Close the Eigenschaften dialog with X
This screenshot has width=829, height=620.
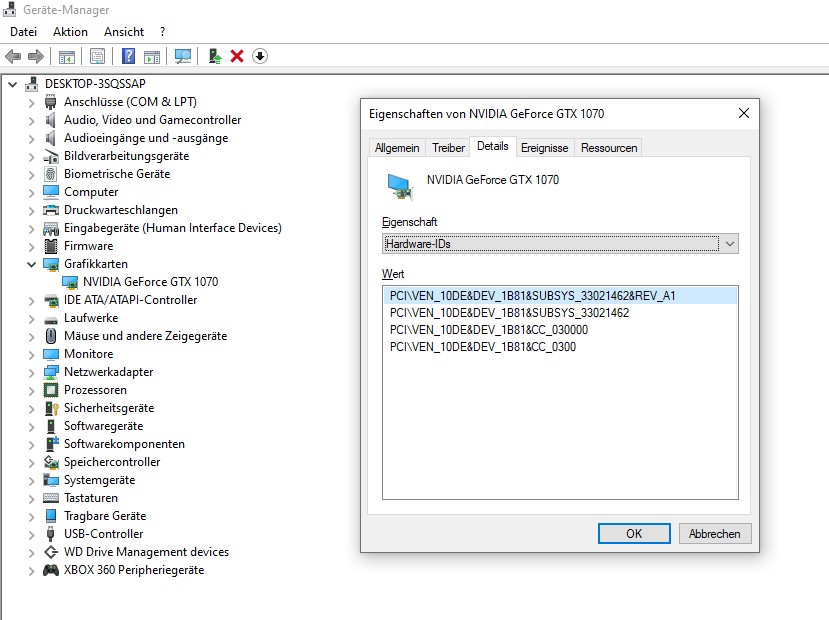tap(743, 113)
